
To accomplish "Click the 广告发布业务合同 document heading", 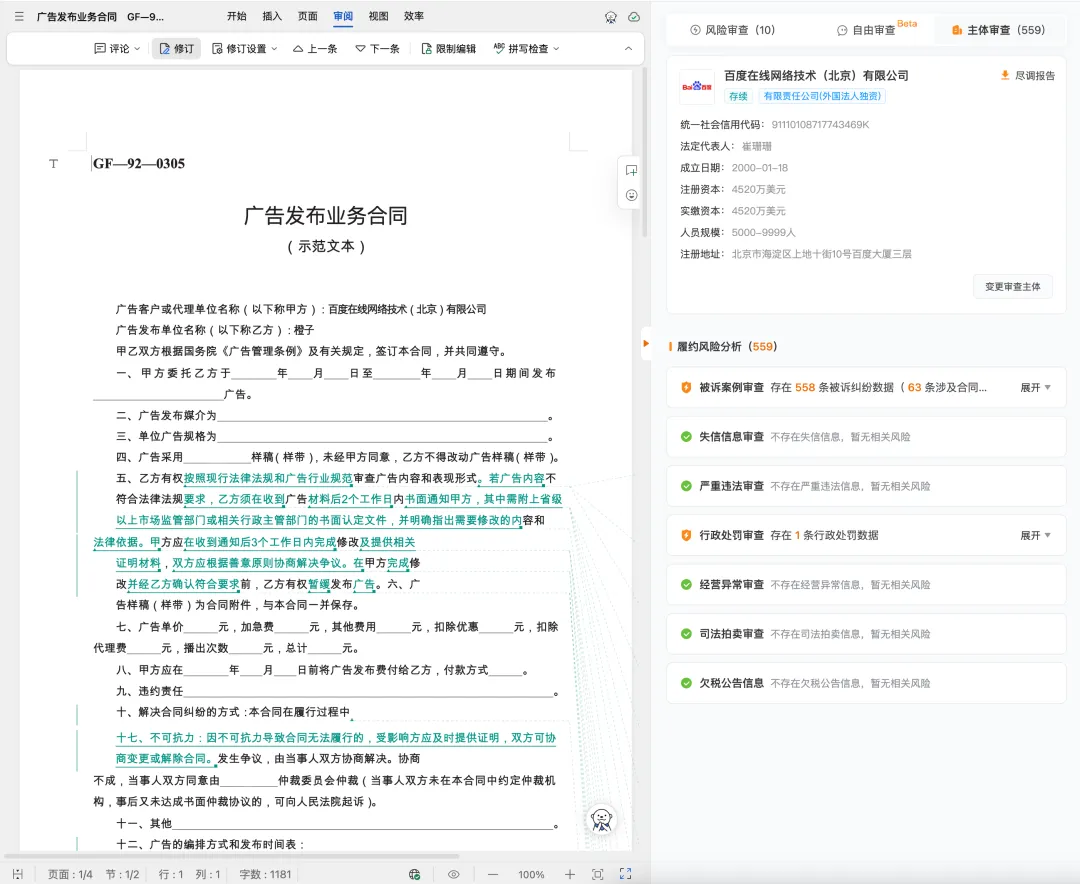I will coord(326,216).
